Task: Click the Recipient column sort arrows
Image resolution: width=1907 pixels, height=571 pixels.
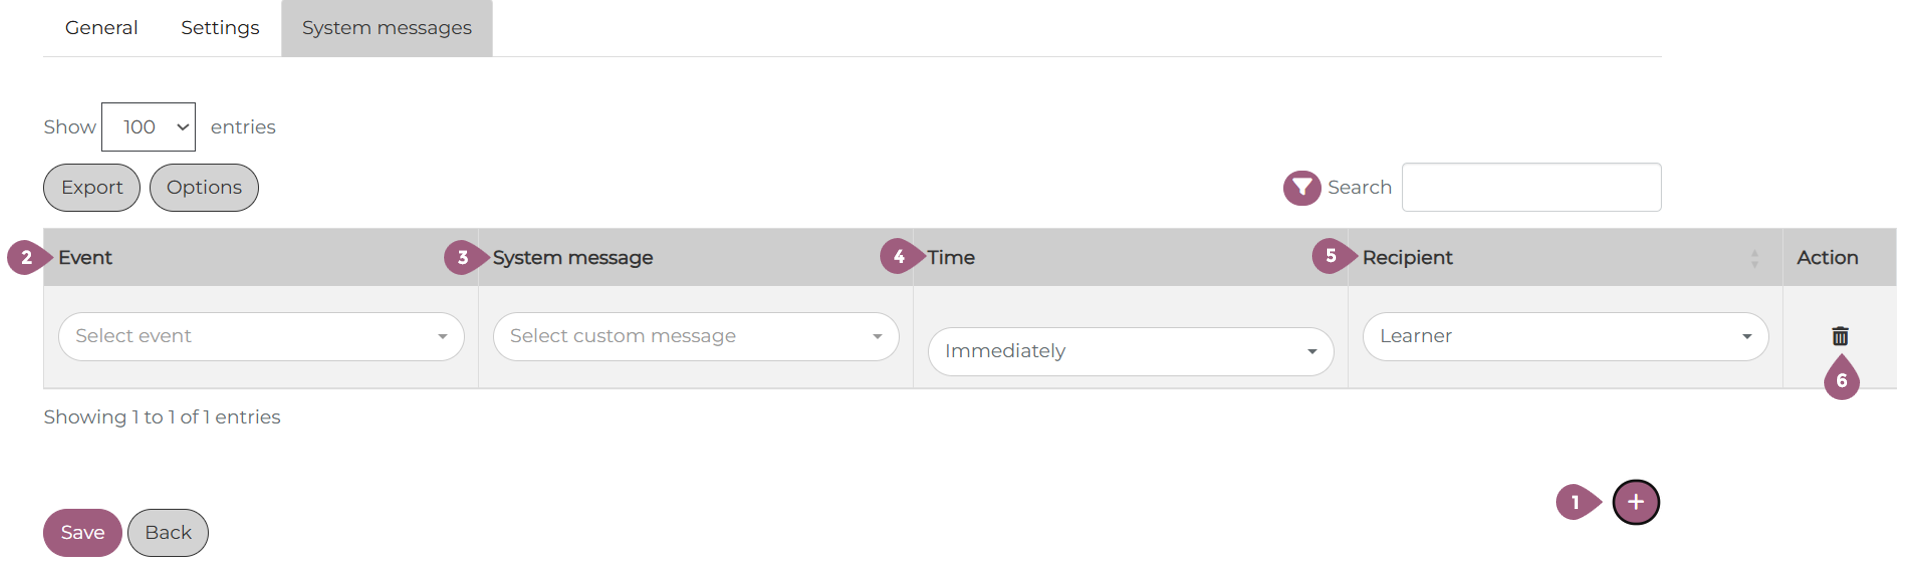Action: coord(1754,258)
